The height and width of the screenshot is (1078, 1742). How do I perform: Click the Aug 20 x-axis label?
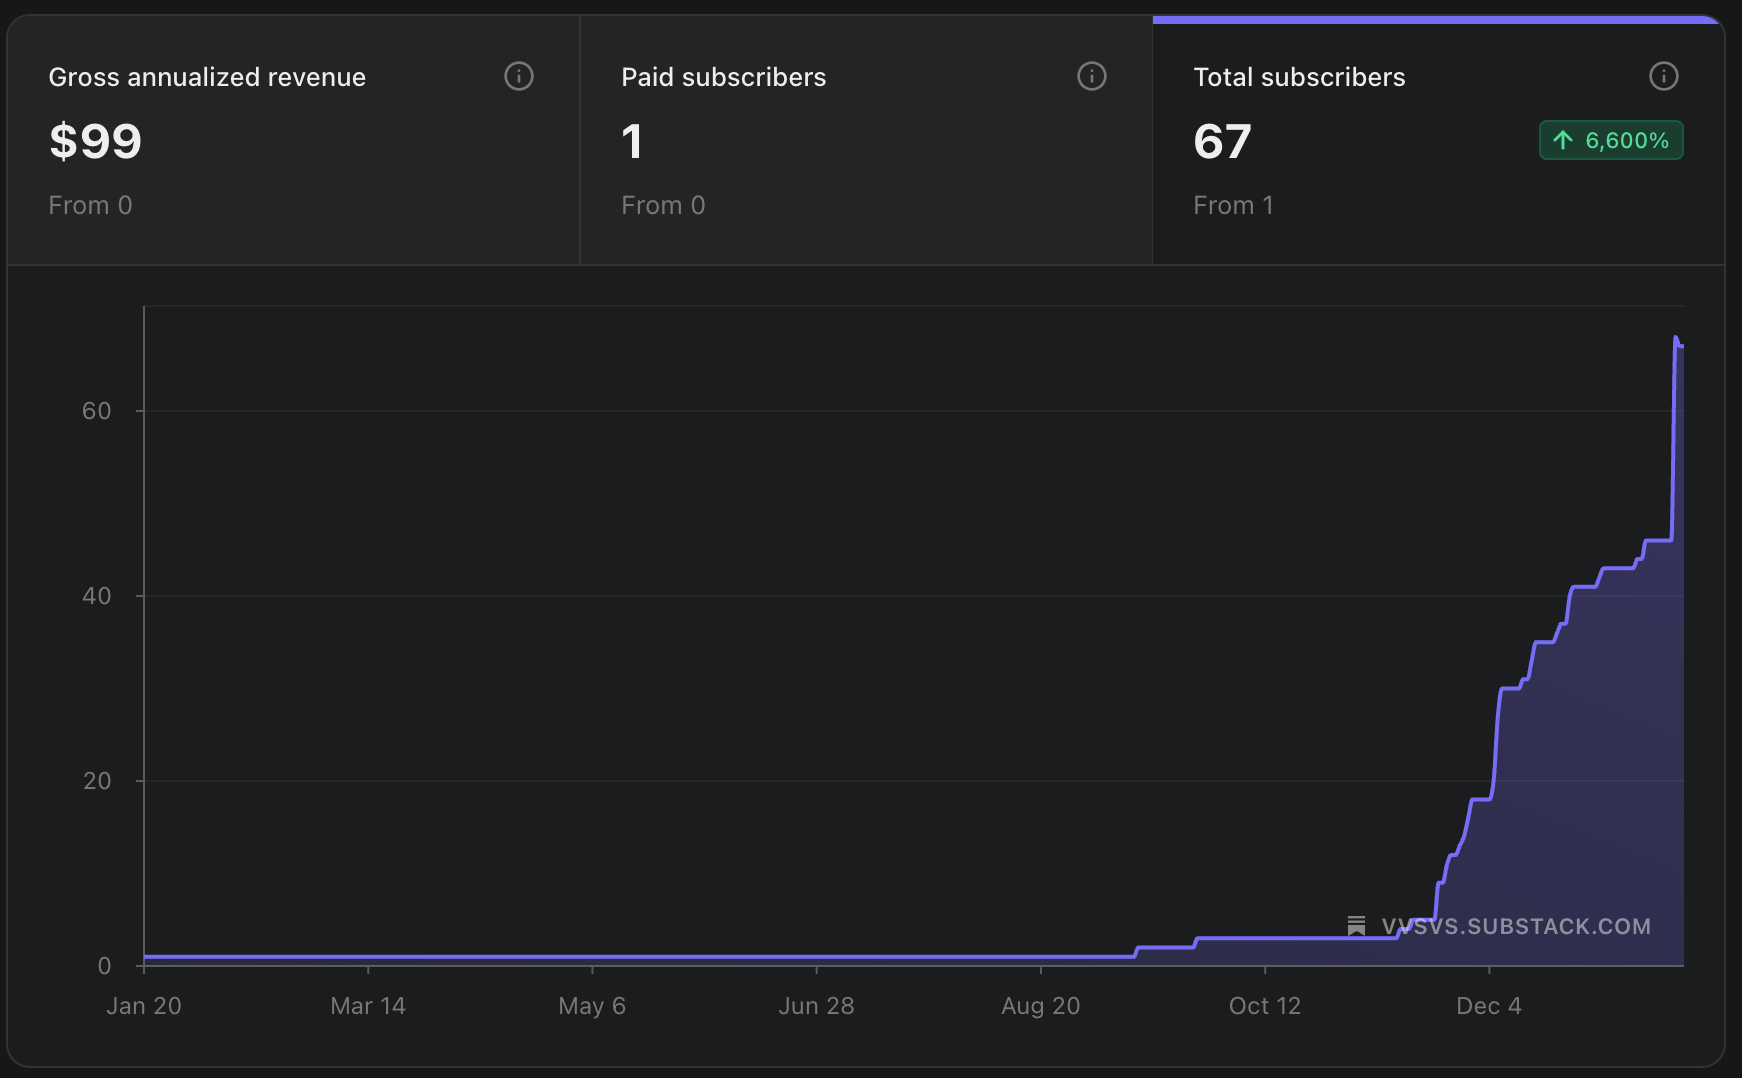click(x=1040, y=1006)
